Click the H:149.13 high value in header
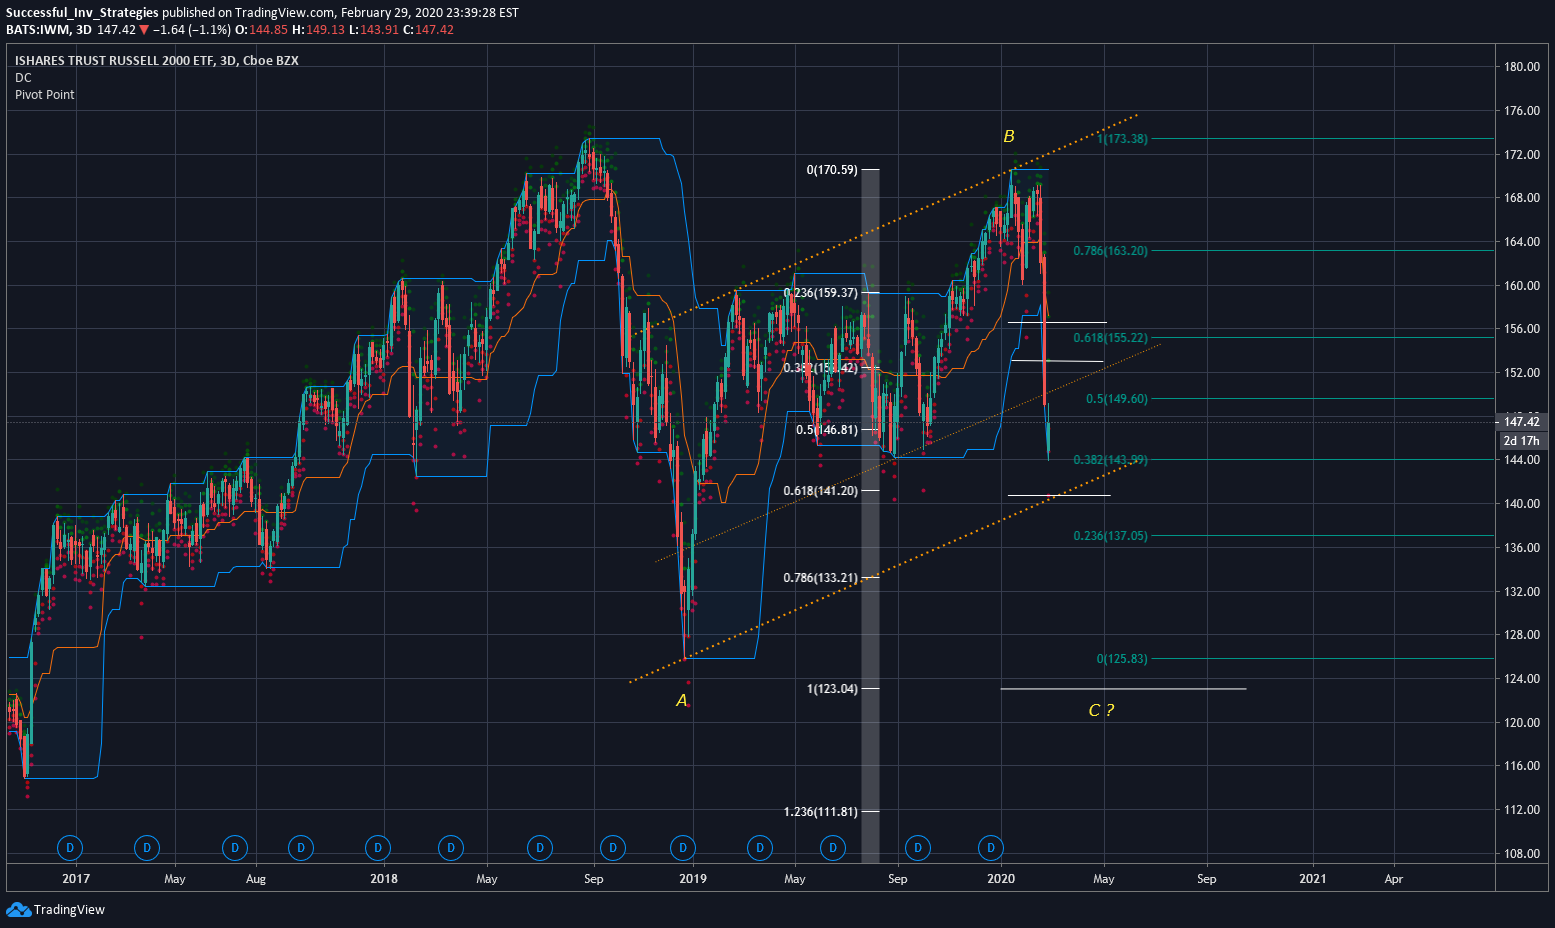 click(x=319, y=30)
